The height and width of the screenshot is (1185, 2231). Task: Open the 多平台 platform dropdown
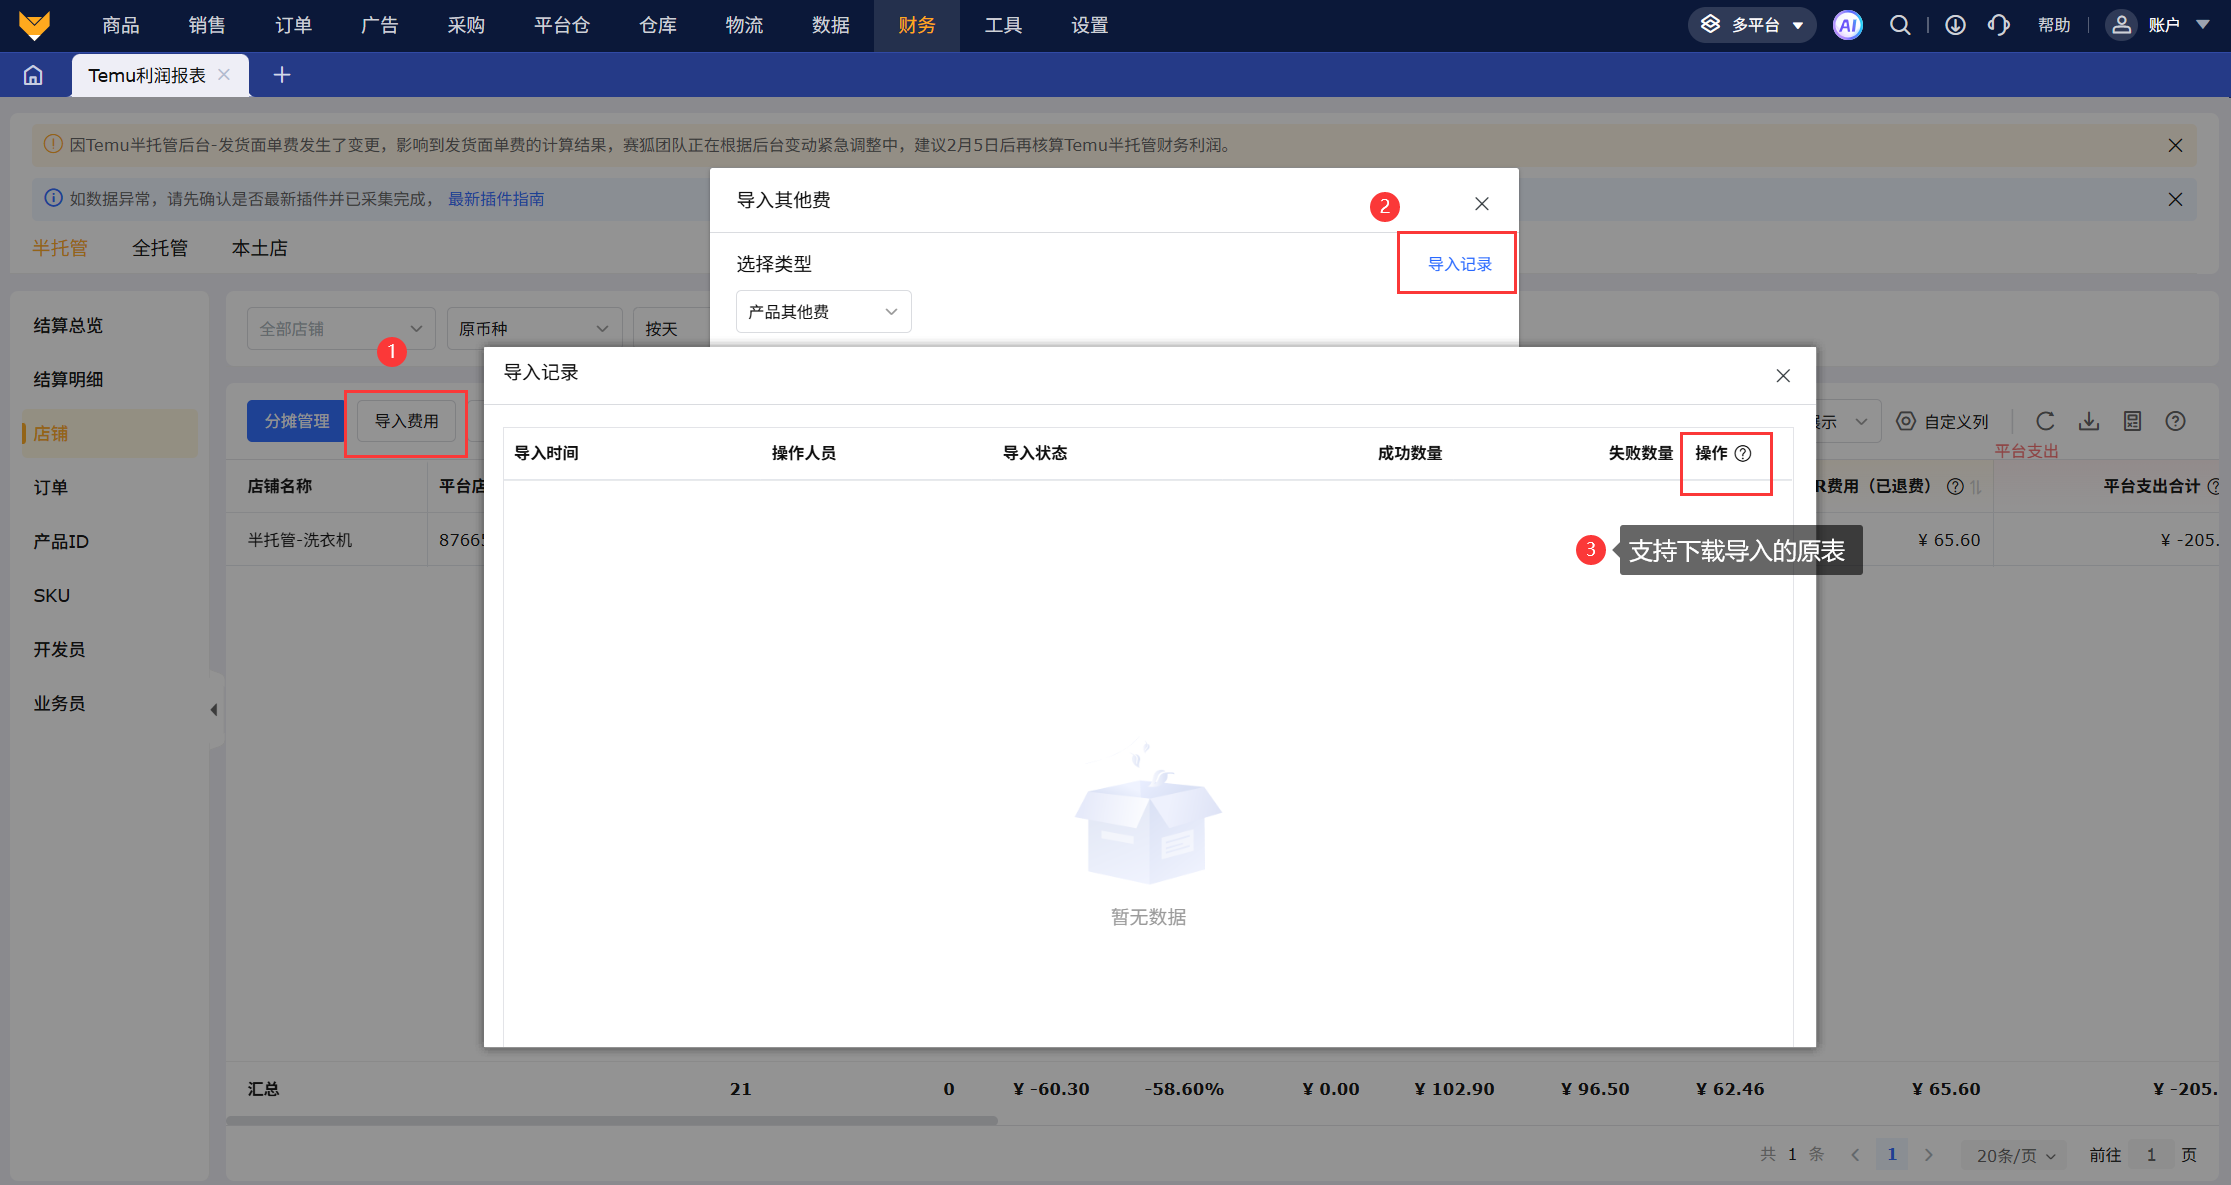[1751, 25]
